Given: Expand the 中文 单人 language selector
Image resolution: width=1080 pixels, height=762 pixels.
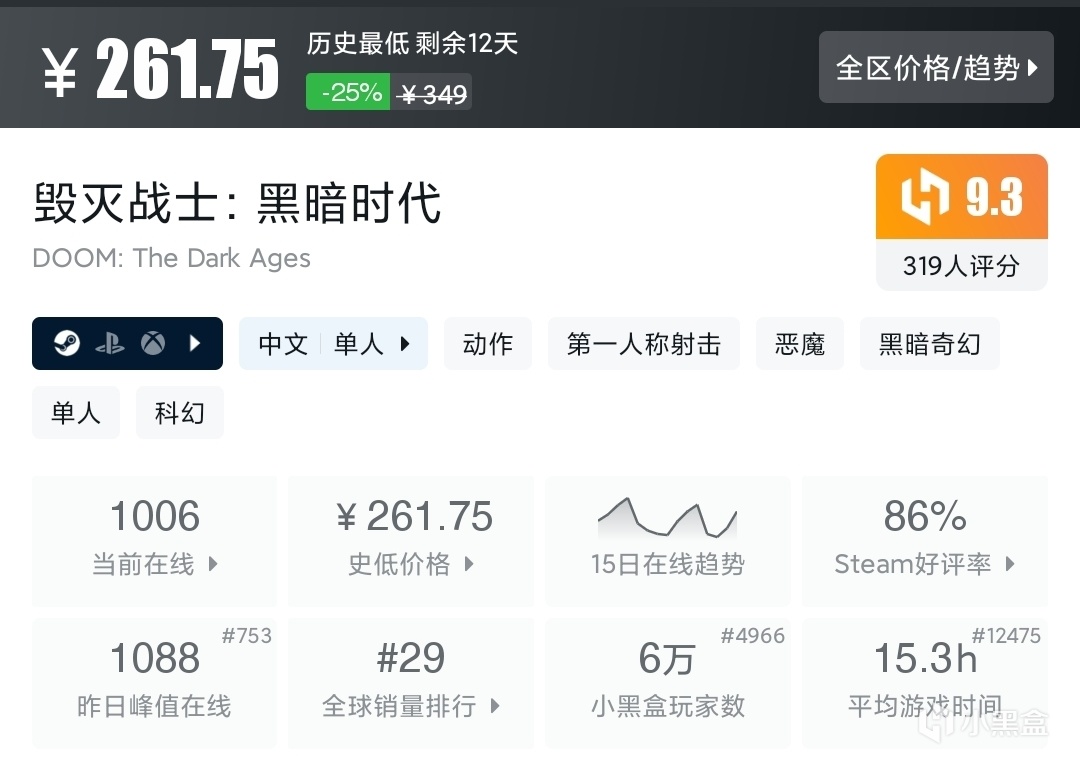Looking at the screenshot, I should [333, 344].
